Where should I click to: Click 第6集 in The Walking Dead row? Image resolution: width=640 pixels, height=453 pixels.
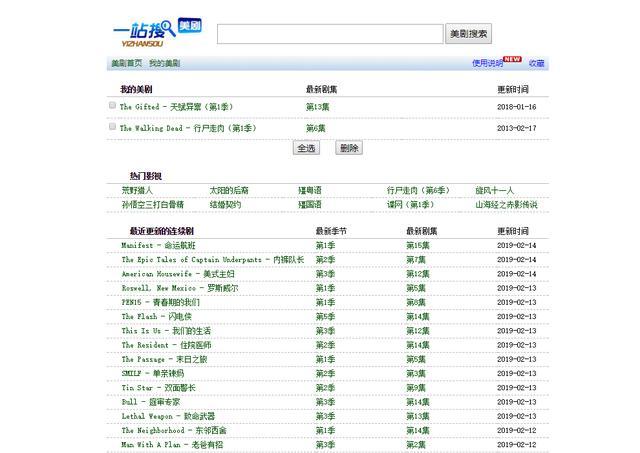[x=316, y=128]
